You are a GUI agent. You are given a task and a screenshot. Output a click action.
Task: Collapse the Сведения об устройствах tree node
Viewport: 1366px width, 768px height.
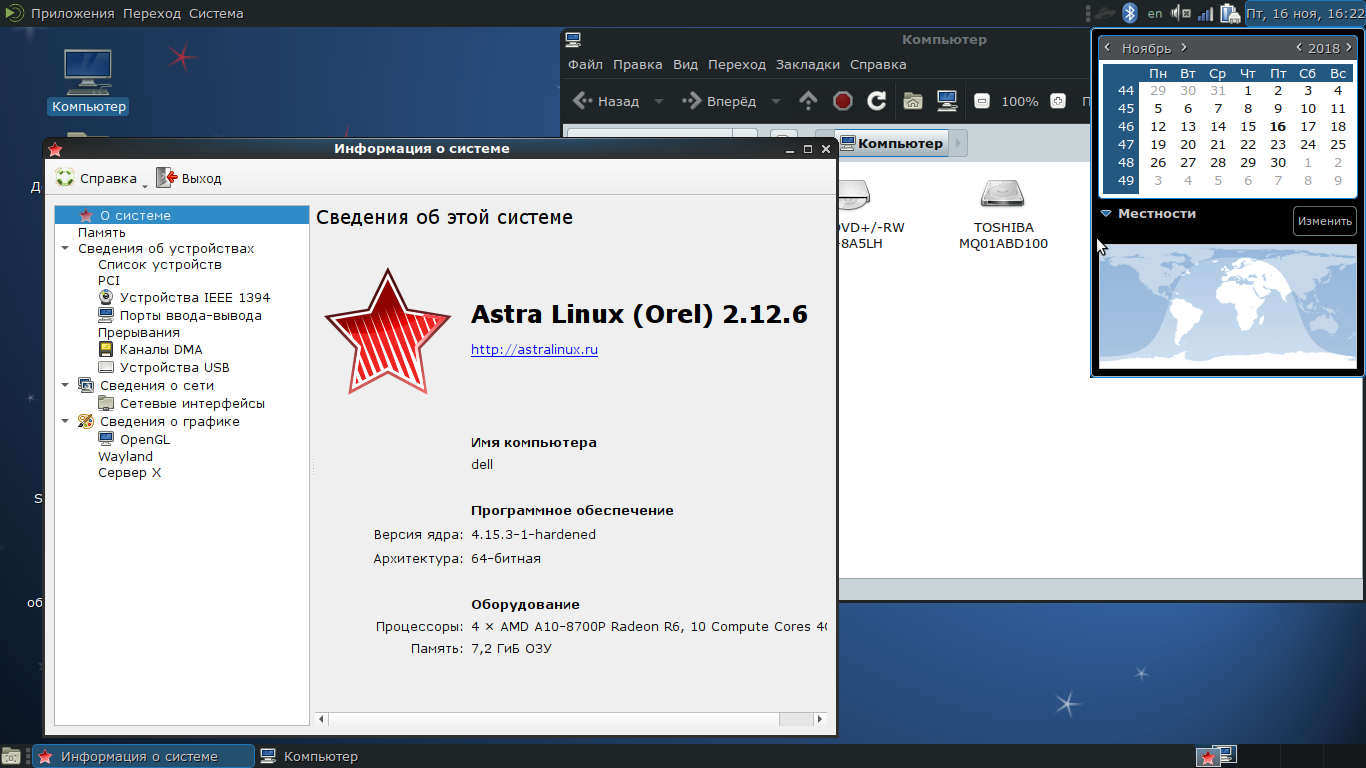click(66, 249)
